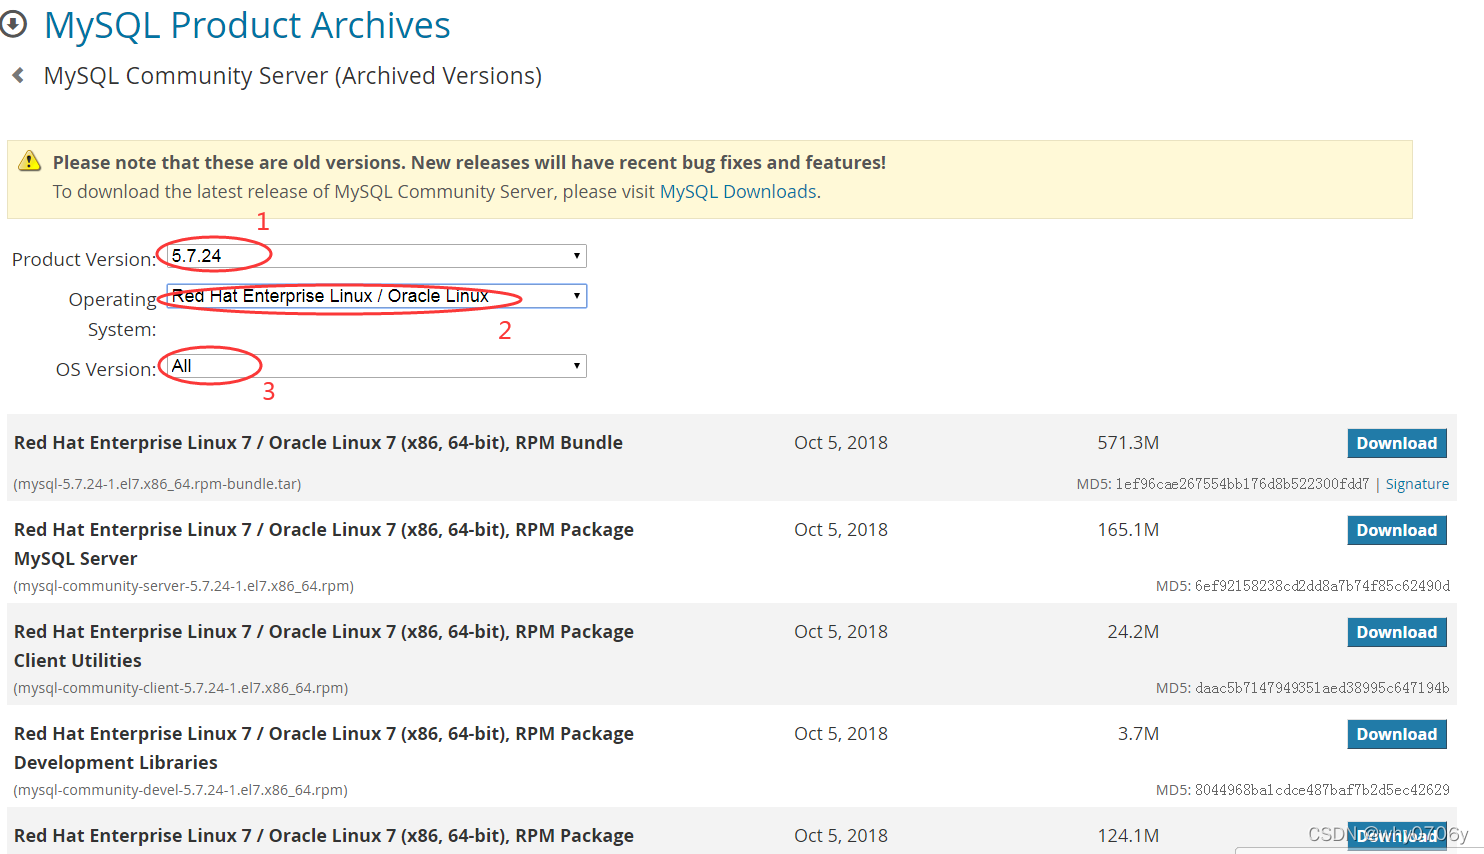1484x854 pixels.
Task: Click the MySQL Product Archives heading
Action: point(247,25)
